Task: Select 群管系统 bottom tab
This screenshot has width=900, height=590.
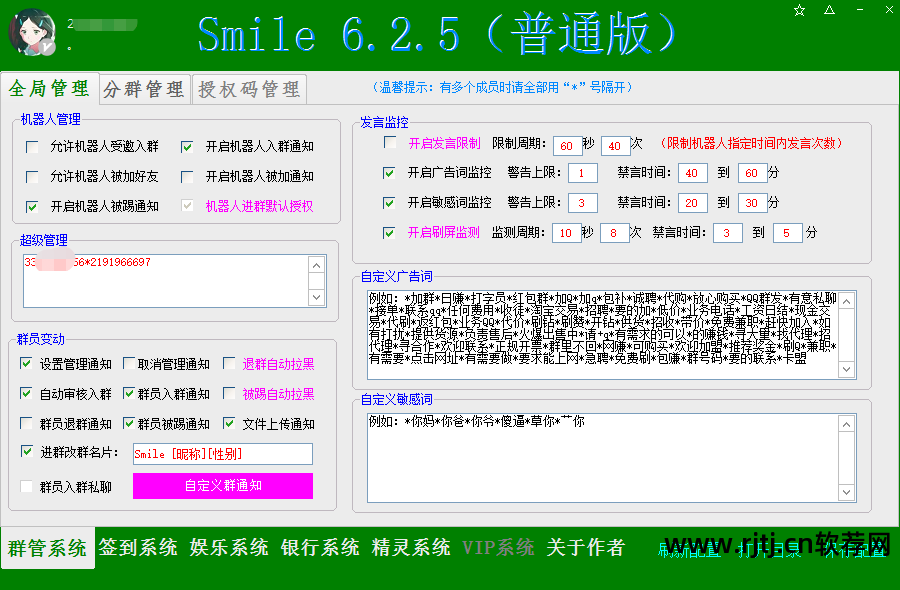Action: click(x=48, y=548)
